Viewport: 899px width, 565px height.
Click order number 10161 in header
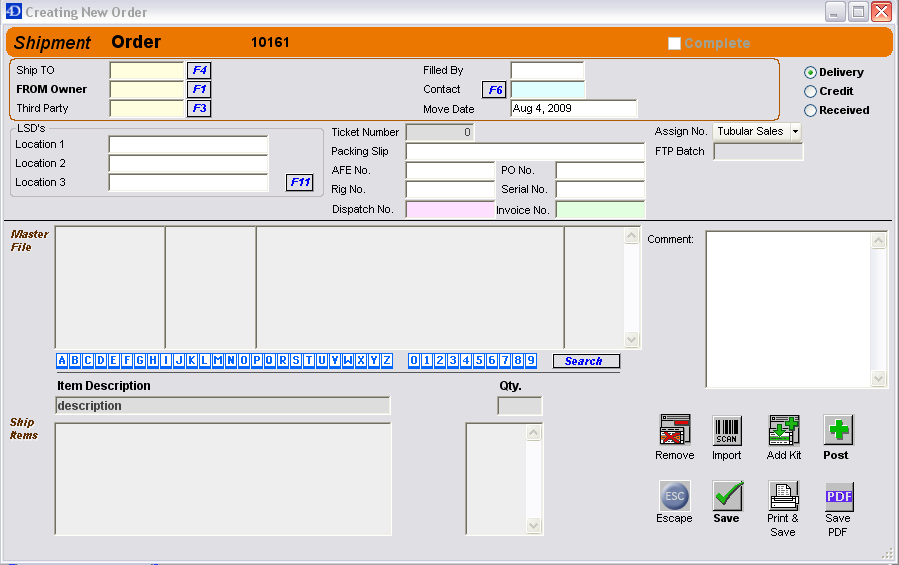pos(270,42)
